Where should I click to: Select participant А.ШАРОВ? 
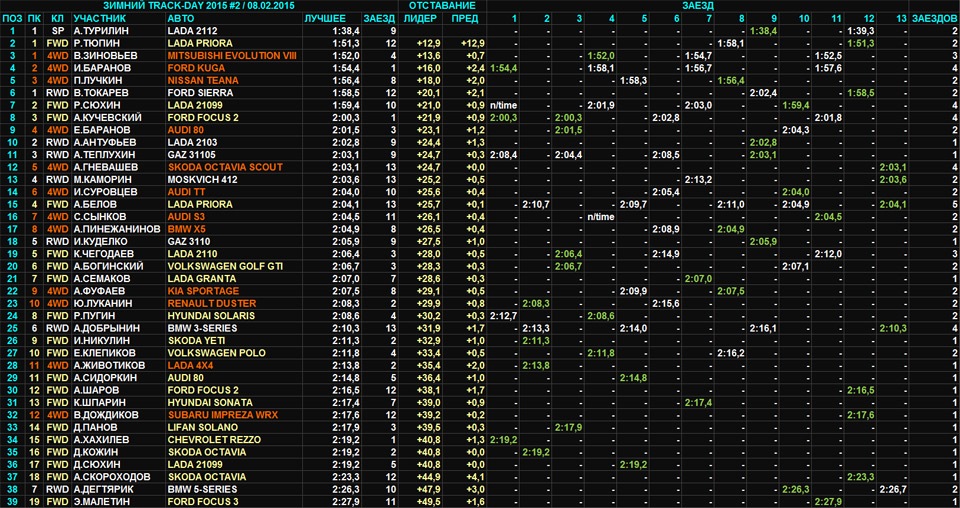(x=96, y=390)
